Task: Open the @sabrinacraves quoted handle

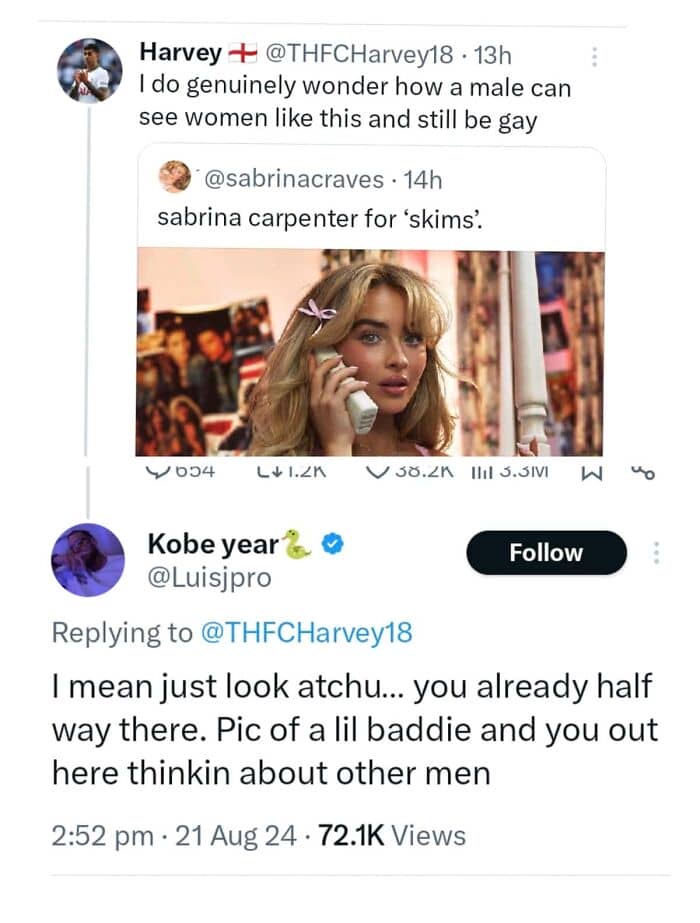Action: 294,179
